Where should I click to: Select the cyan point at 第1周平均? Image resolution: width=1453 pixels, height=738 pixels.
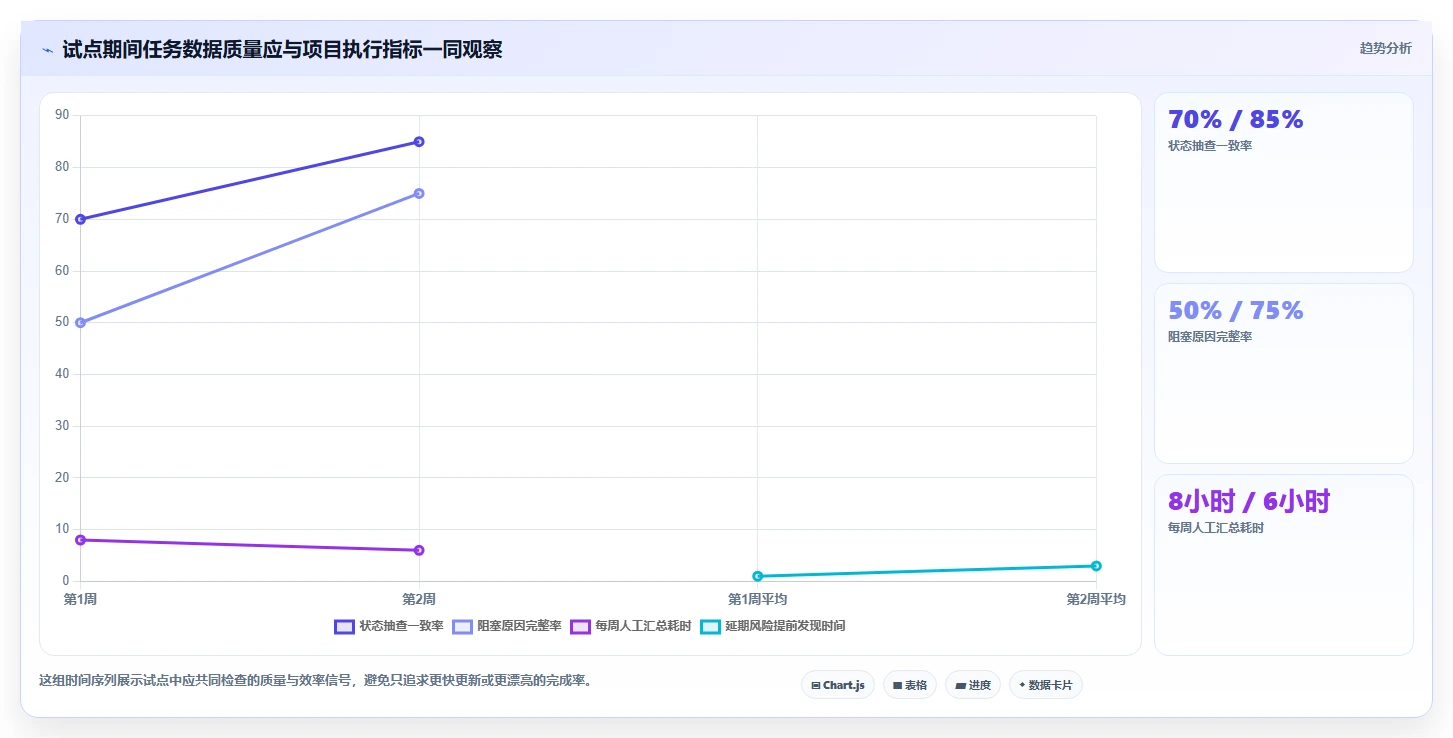tap(758, 576)
